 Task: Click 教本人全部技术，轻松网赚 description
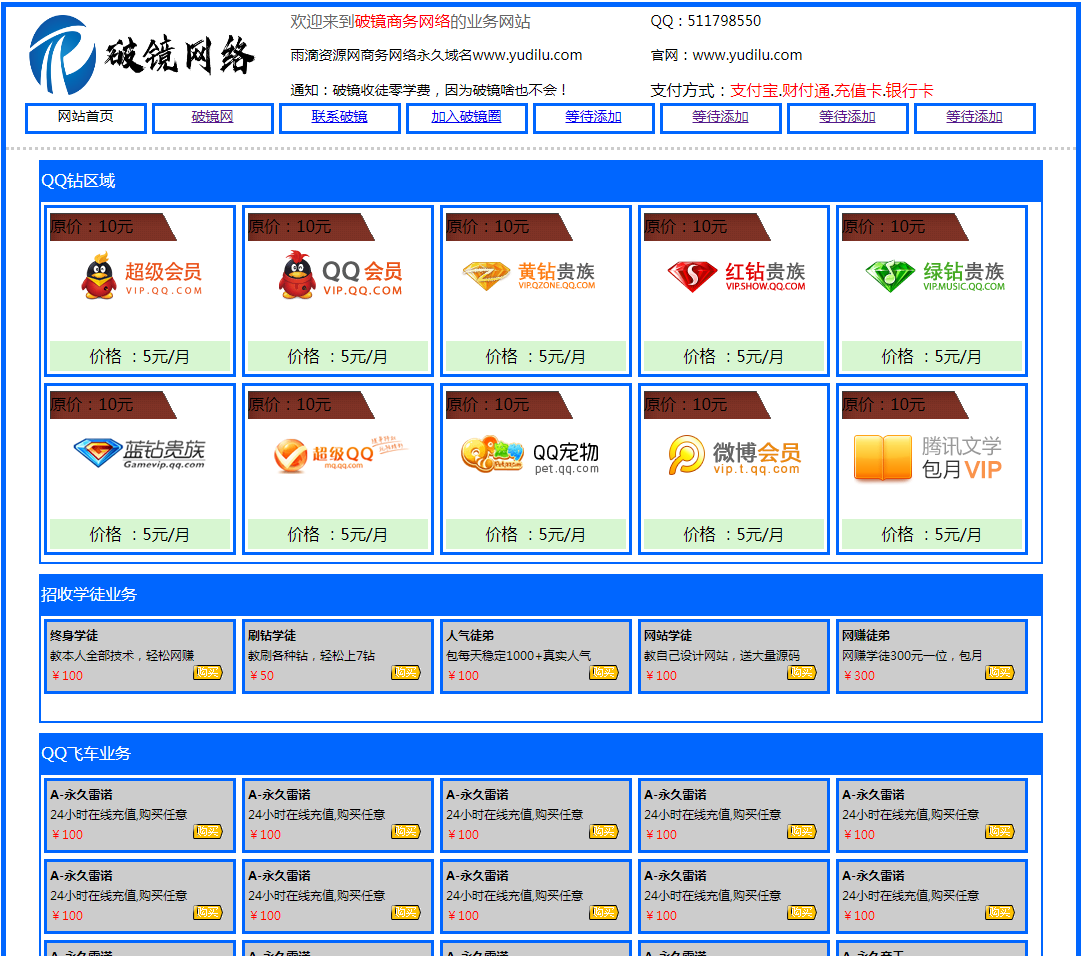122,656
